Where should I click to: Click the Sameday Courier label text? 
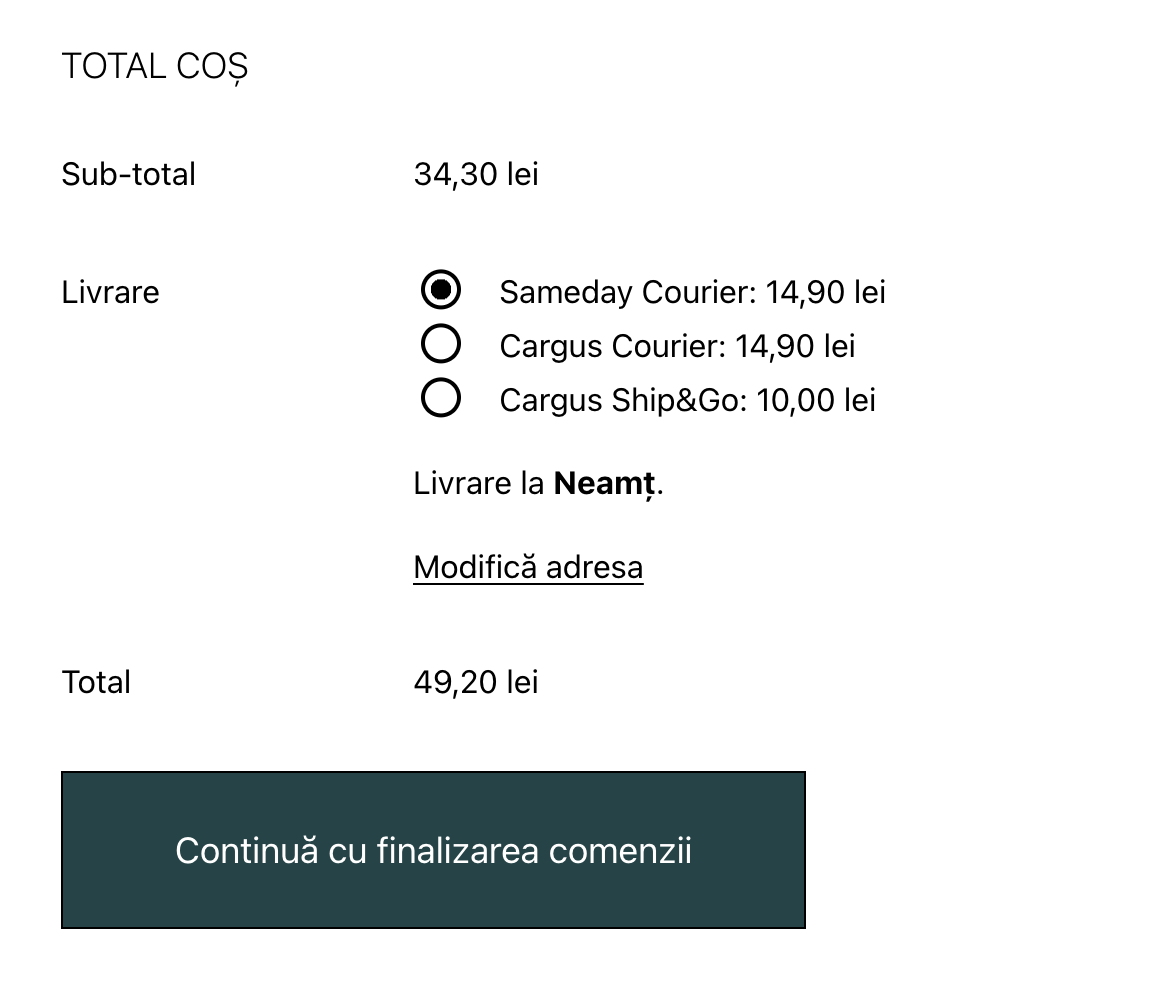[x=630, y=292]
